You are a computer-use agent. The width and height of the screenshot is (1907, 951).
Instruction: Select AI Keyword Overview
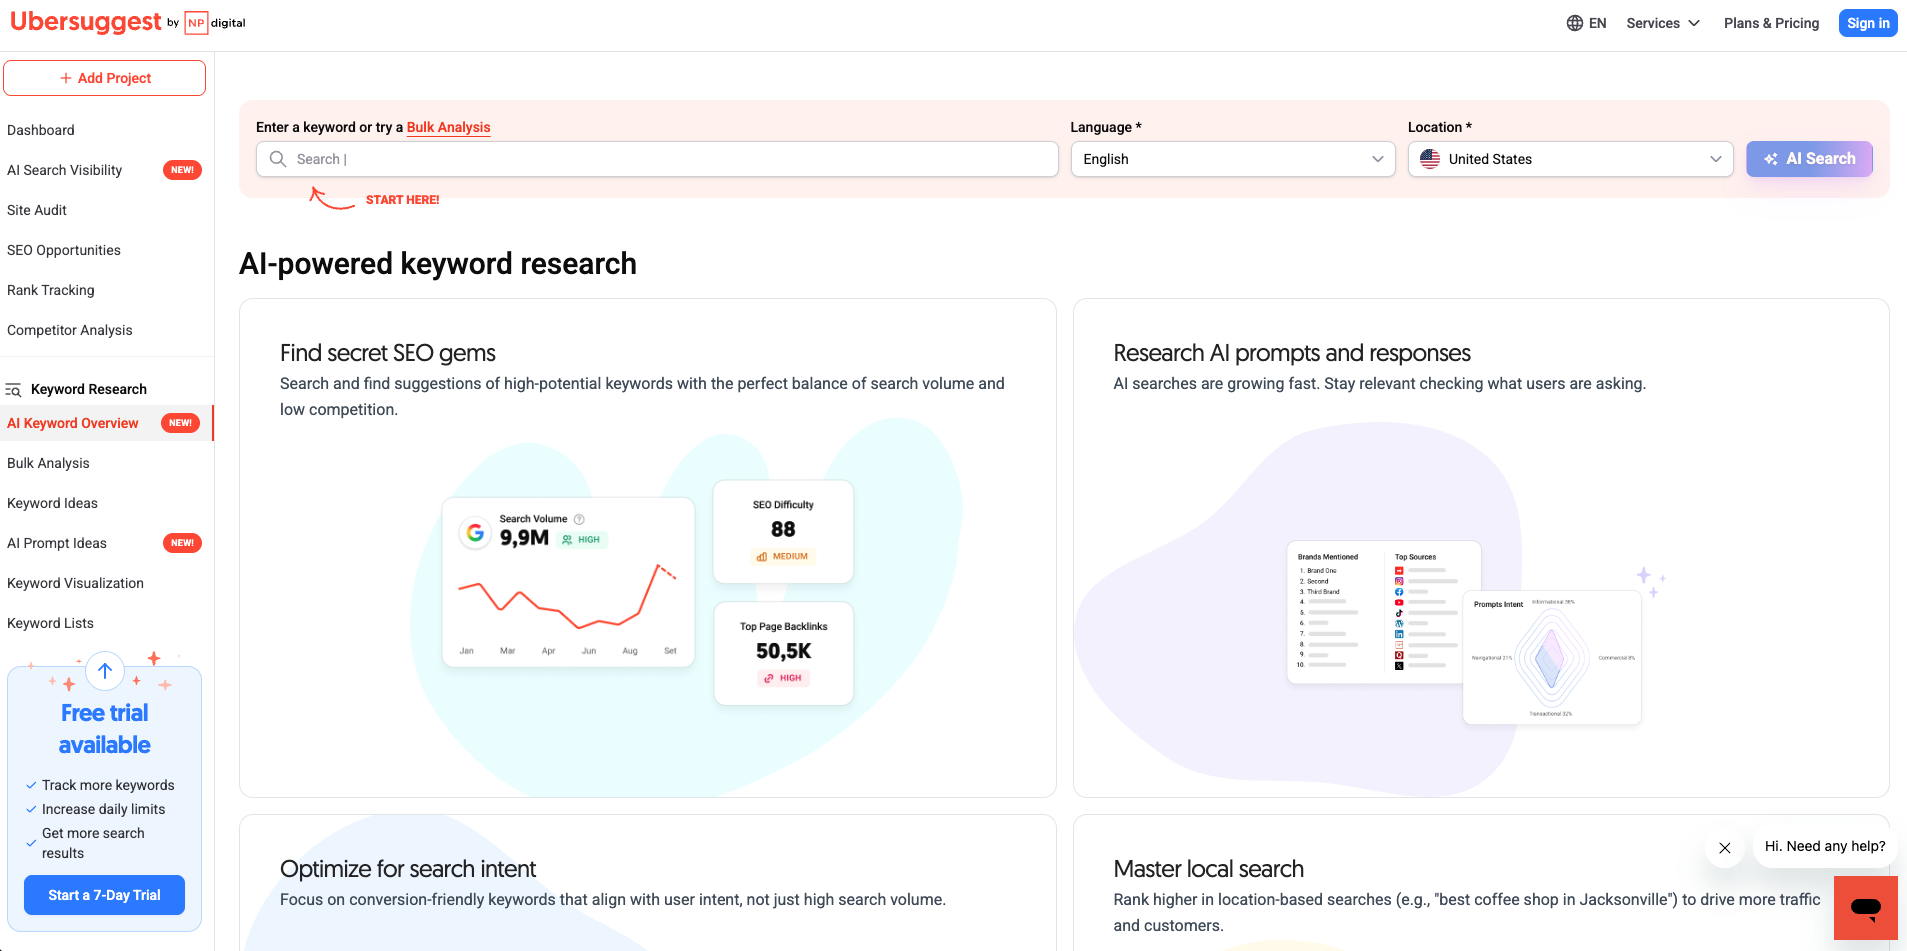73,423
